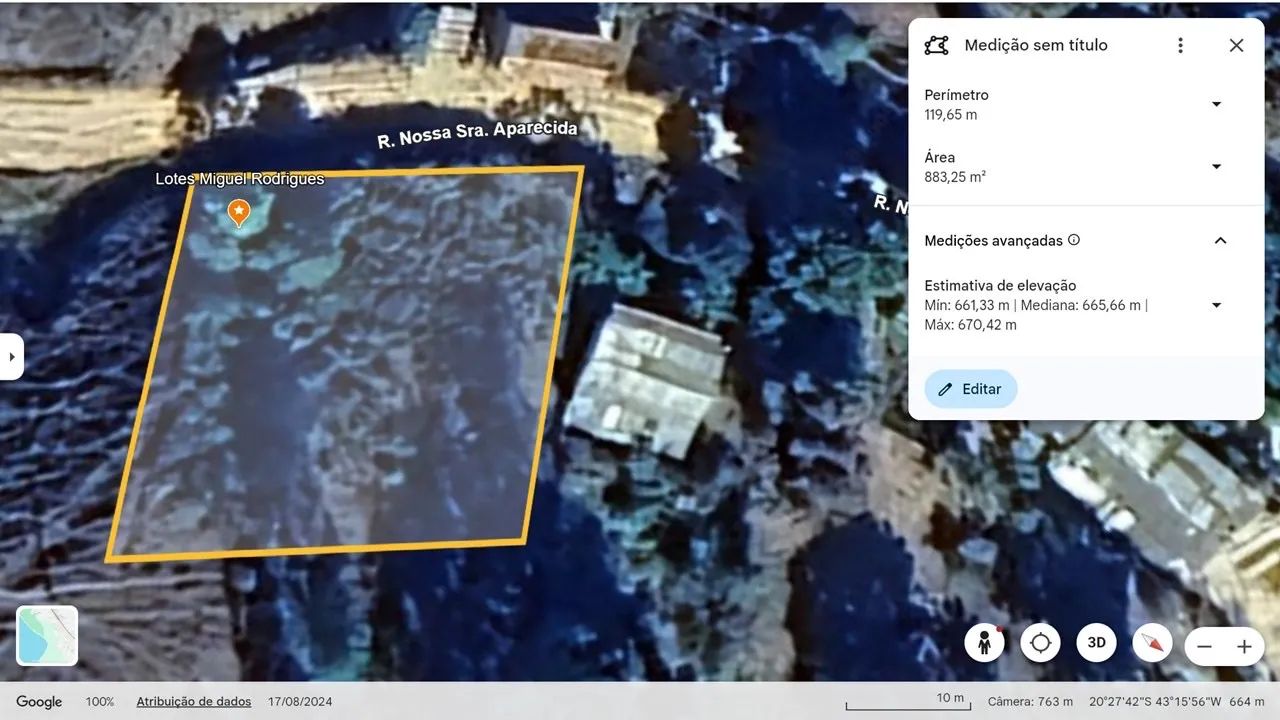Open three-dot menu in measurement panel
The width and height of the screenshot is (1280, 720).
(x=1180, y=45)
